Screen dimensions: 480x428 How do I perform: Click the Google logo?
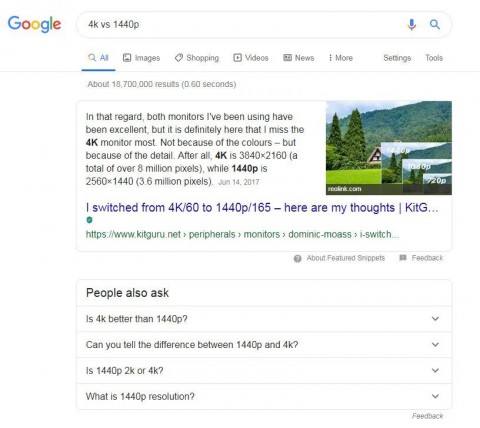(34, 24)
